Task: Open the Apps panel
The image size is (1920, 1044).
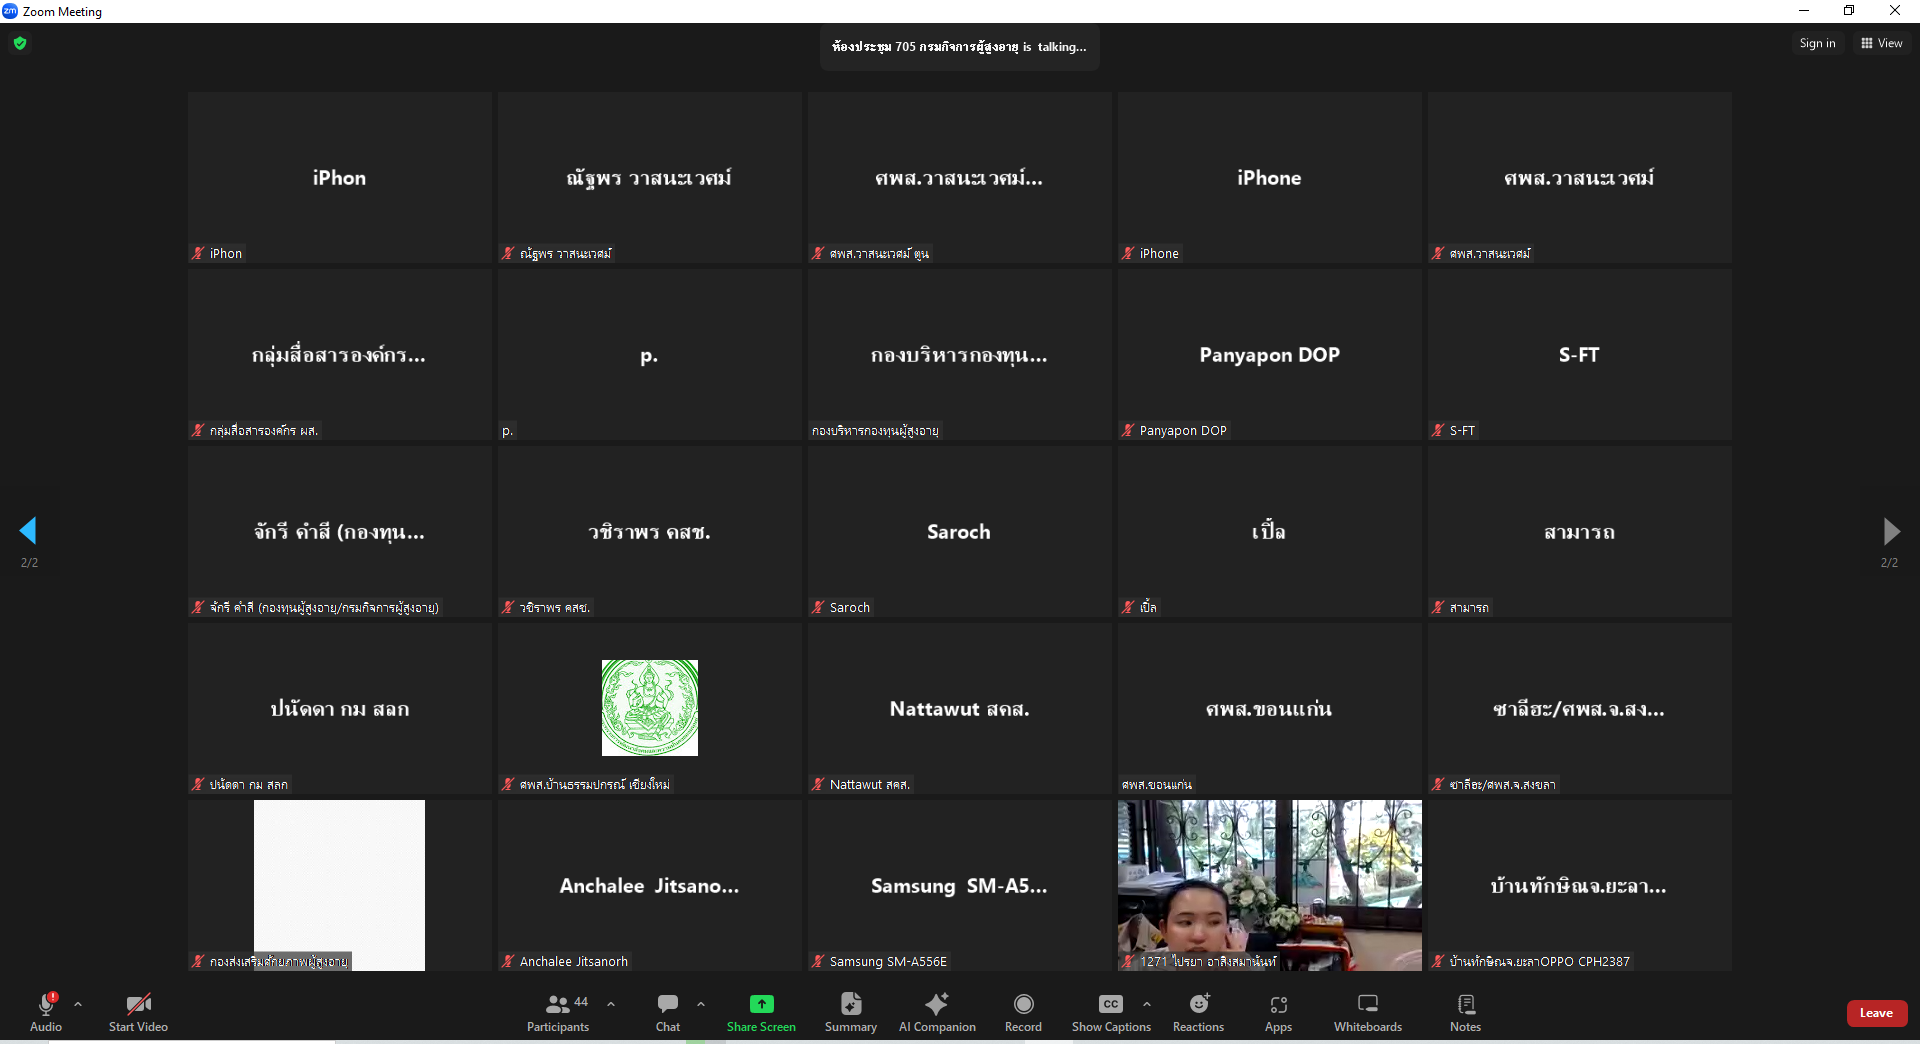Action: pos(1278,1012)
